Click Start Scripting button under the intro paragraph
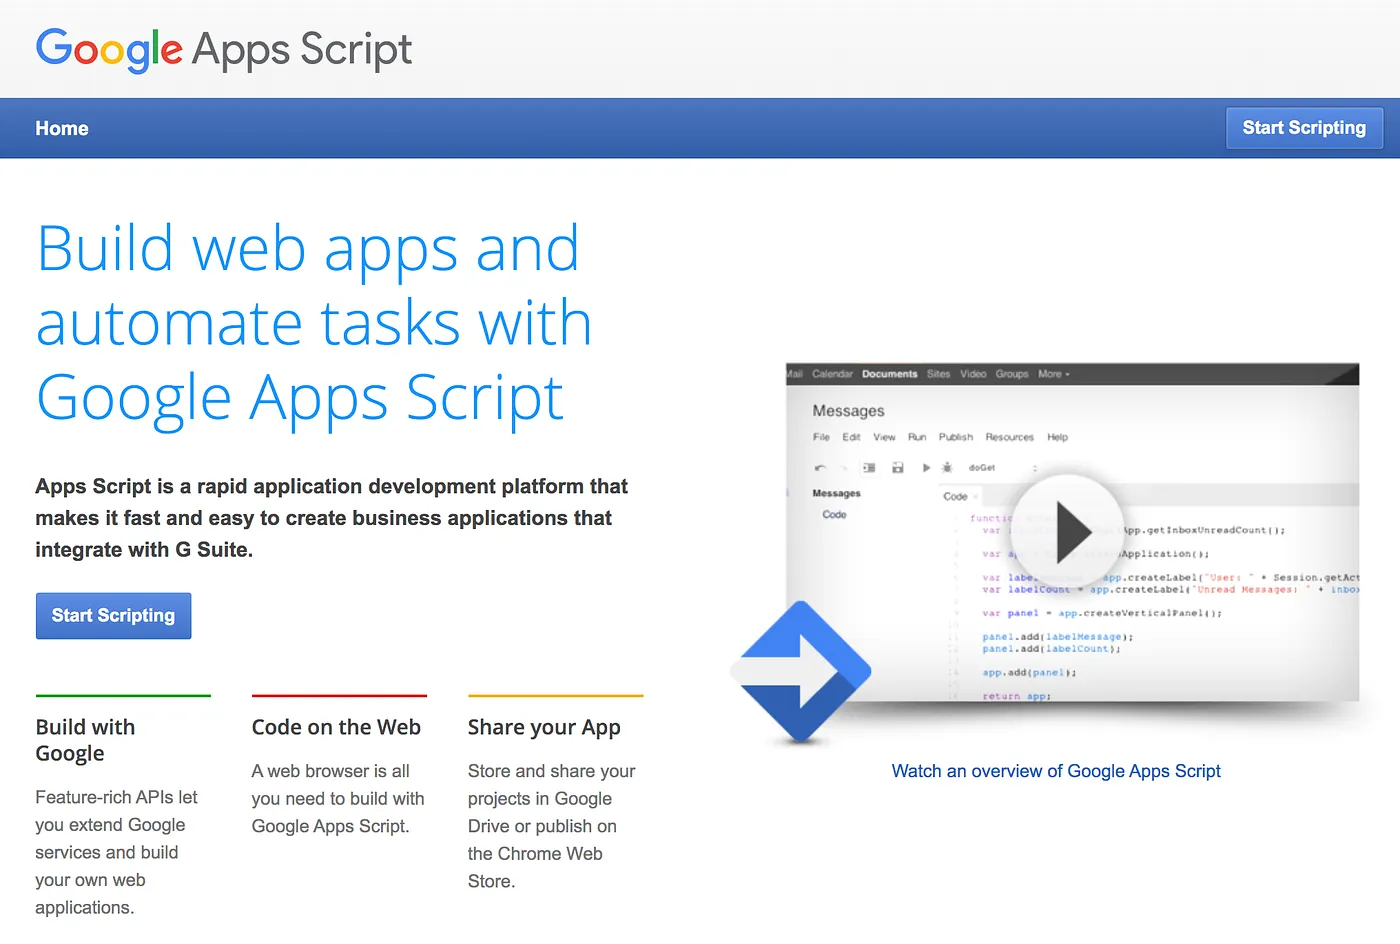1400x944 pixels. [x=114, y=616]
